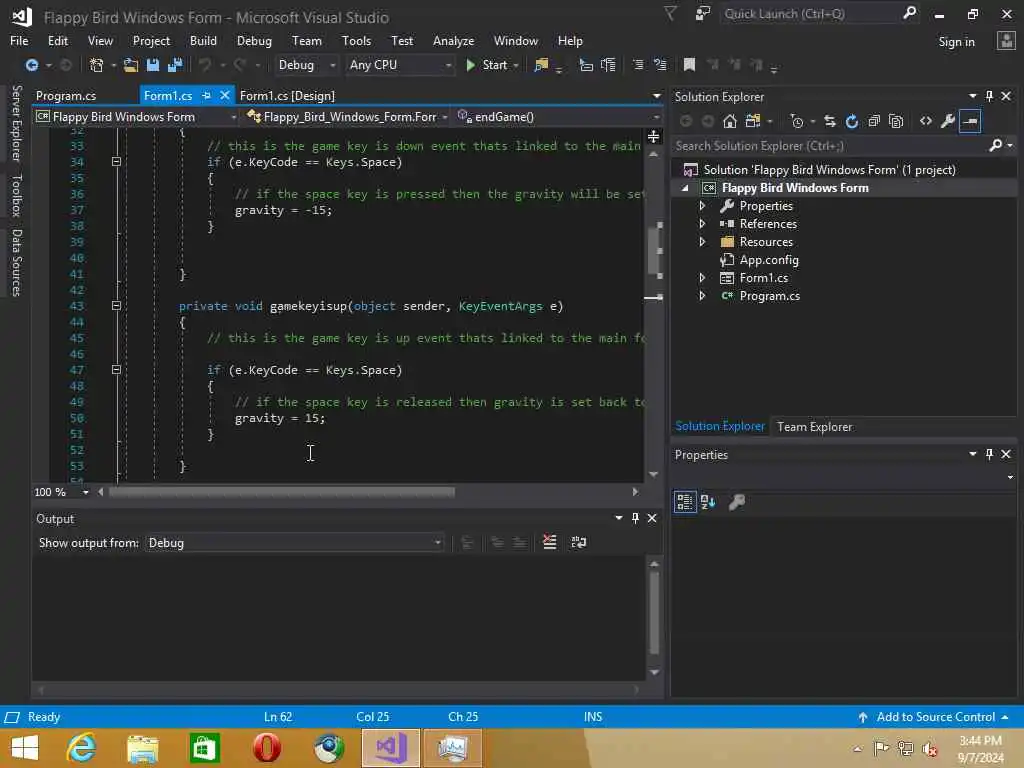Viewport: 1024px width, 768px height.
Task: Click the Output panel vertical scrollbar thumb
Action: click(x=654, y=614)
